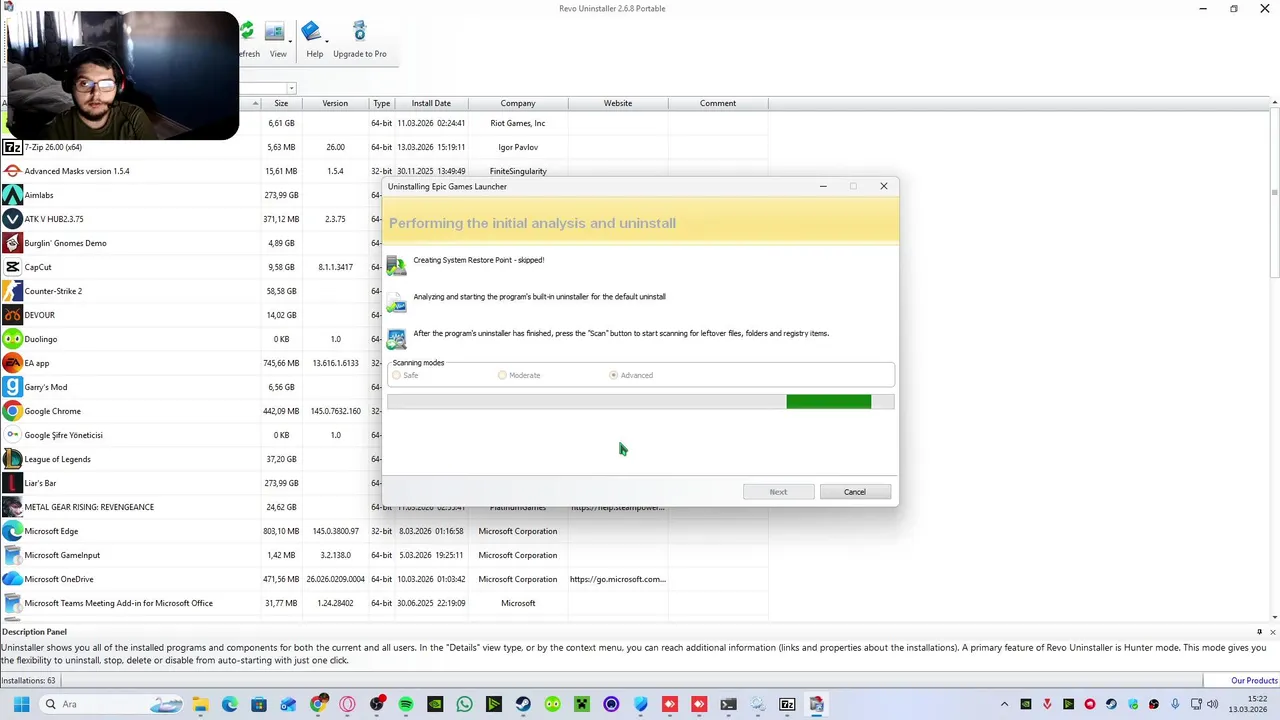Click the Refresh toolbar icon
Screen dimensions: 1280x720
tap(247, 32)
